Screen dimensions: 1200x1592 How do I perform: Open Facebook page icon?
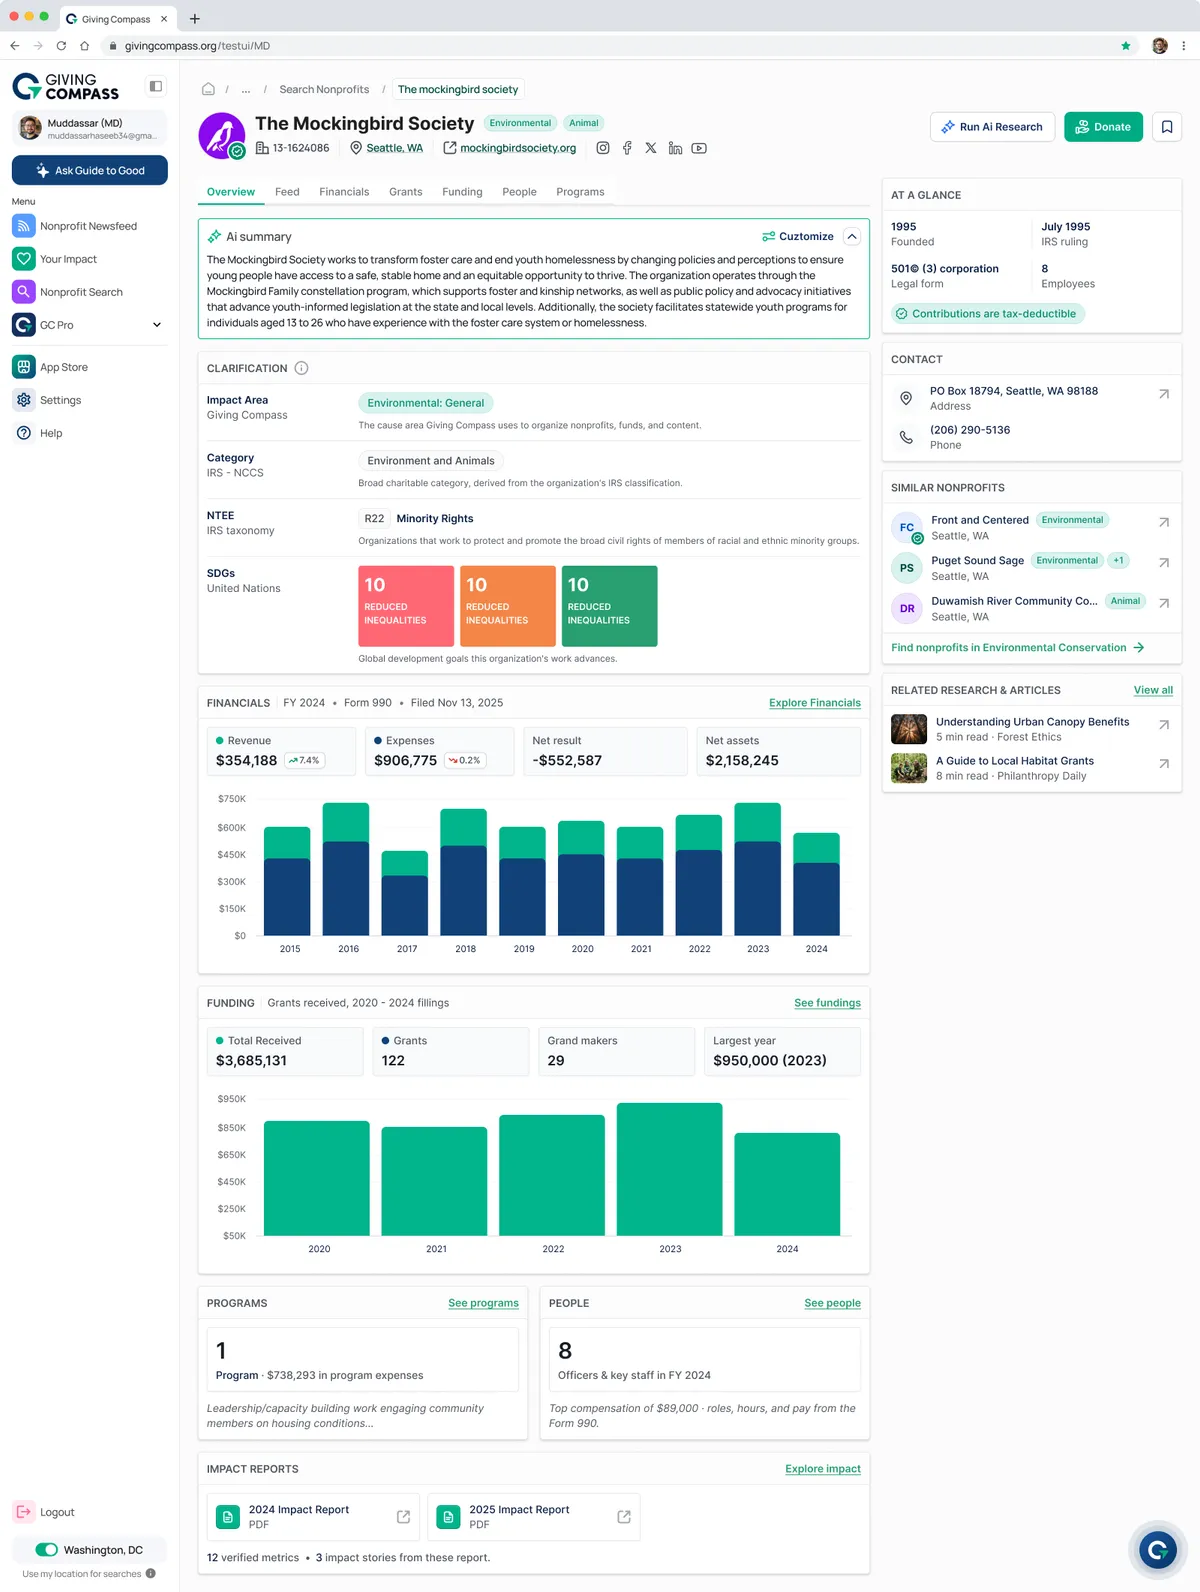tap(627, 148)
